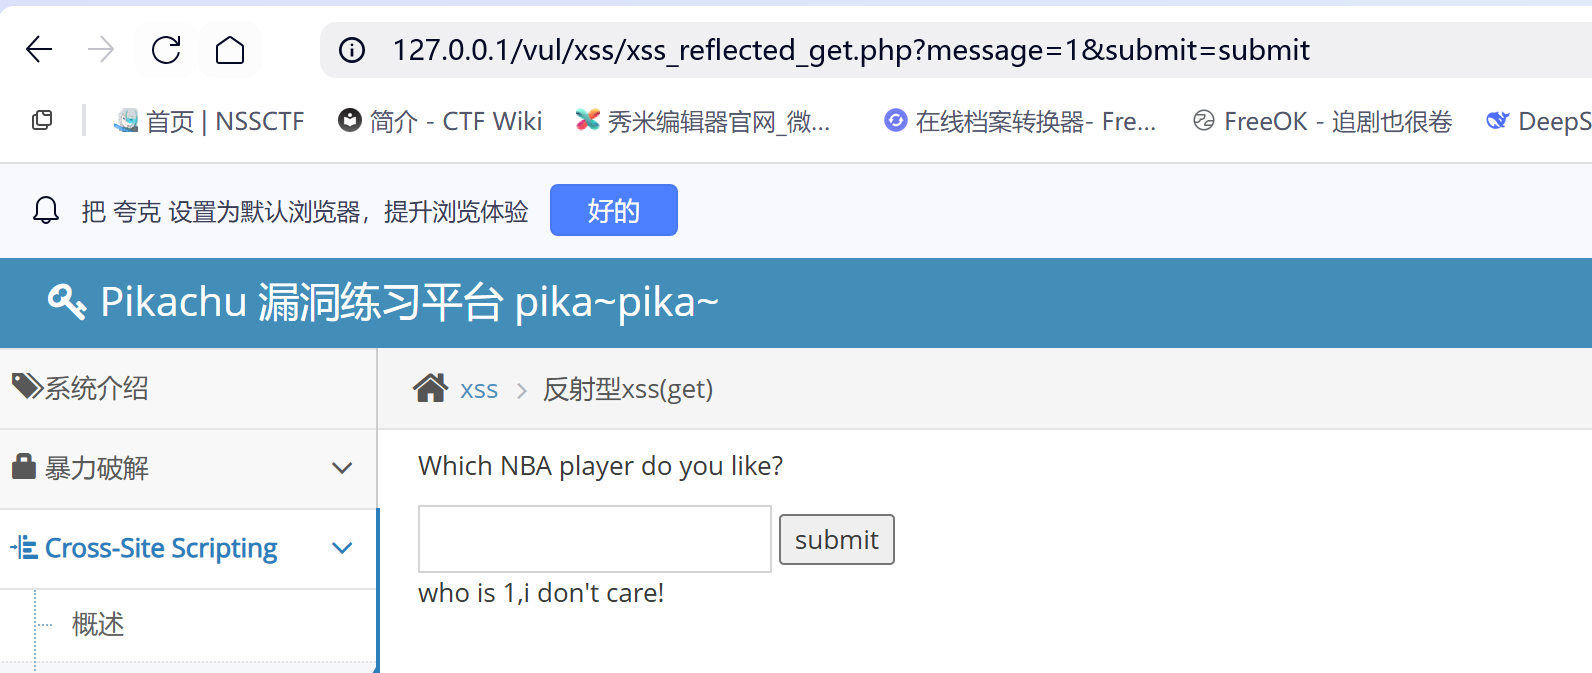The image size is (1592, 673).
Task: Open the 简介 - CTF Wiki bookmark
Action: click(440, 120)
